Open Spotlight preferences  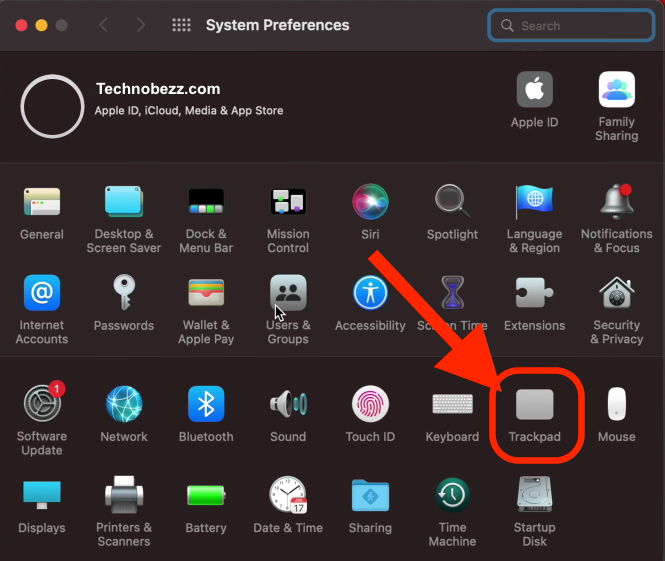pos(453,202)
